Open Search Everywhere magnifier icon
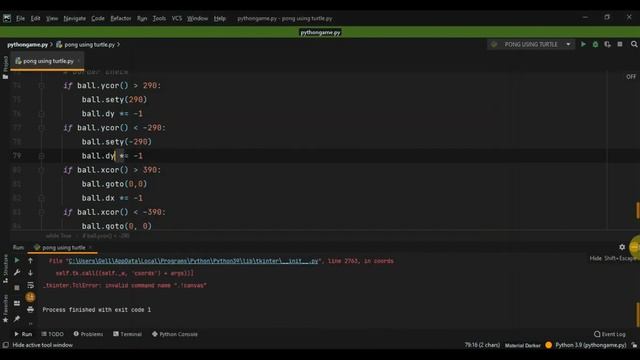The height and width of the screenshot is (360, 640). click(x=634, y=44)
